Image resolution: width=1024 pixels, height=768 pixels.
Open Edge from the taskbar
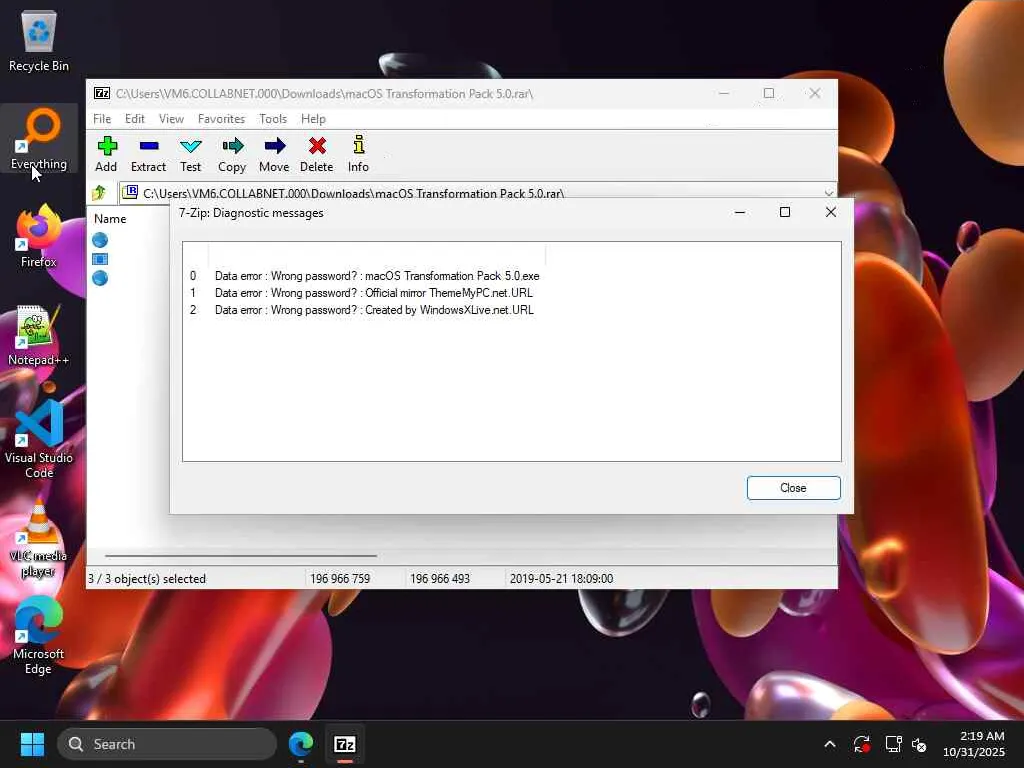pyautogui.click(x=301, y=744)
